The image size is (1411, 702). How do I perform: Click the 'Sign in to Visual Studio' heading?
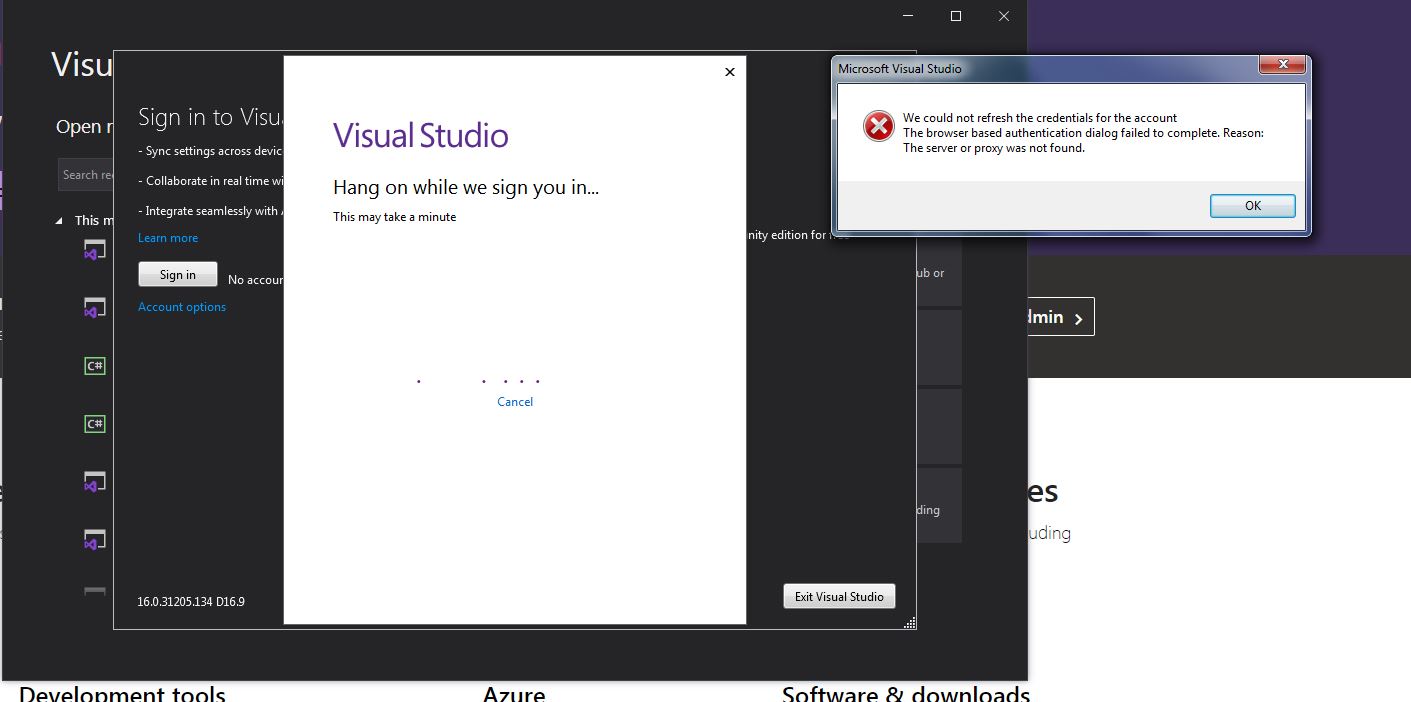click(x=211, y=117)
